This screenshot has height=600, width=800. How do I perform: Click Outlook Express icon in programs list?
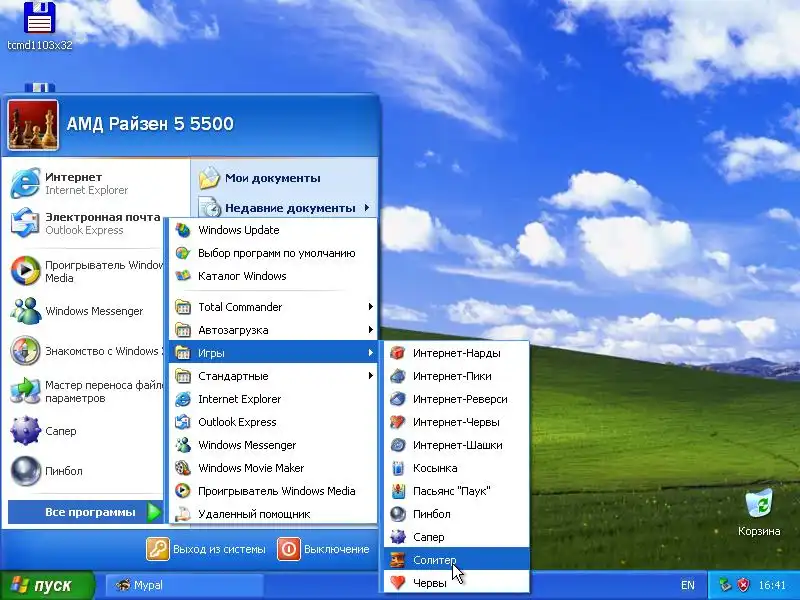click(183, 422)
